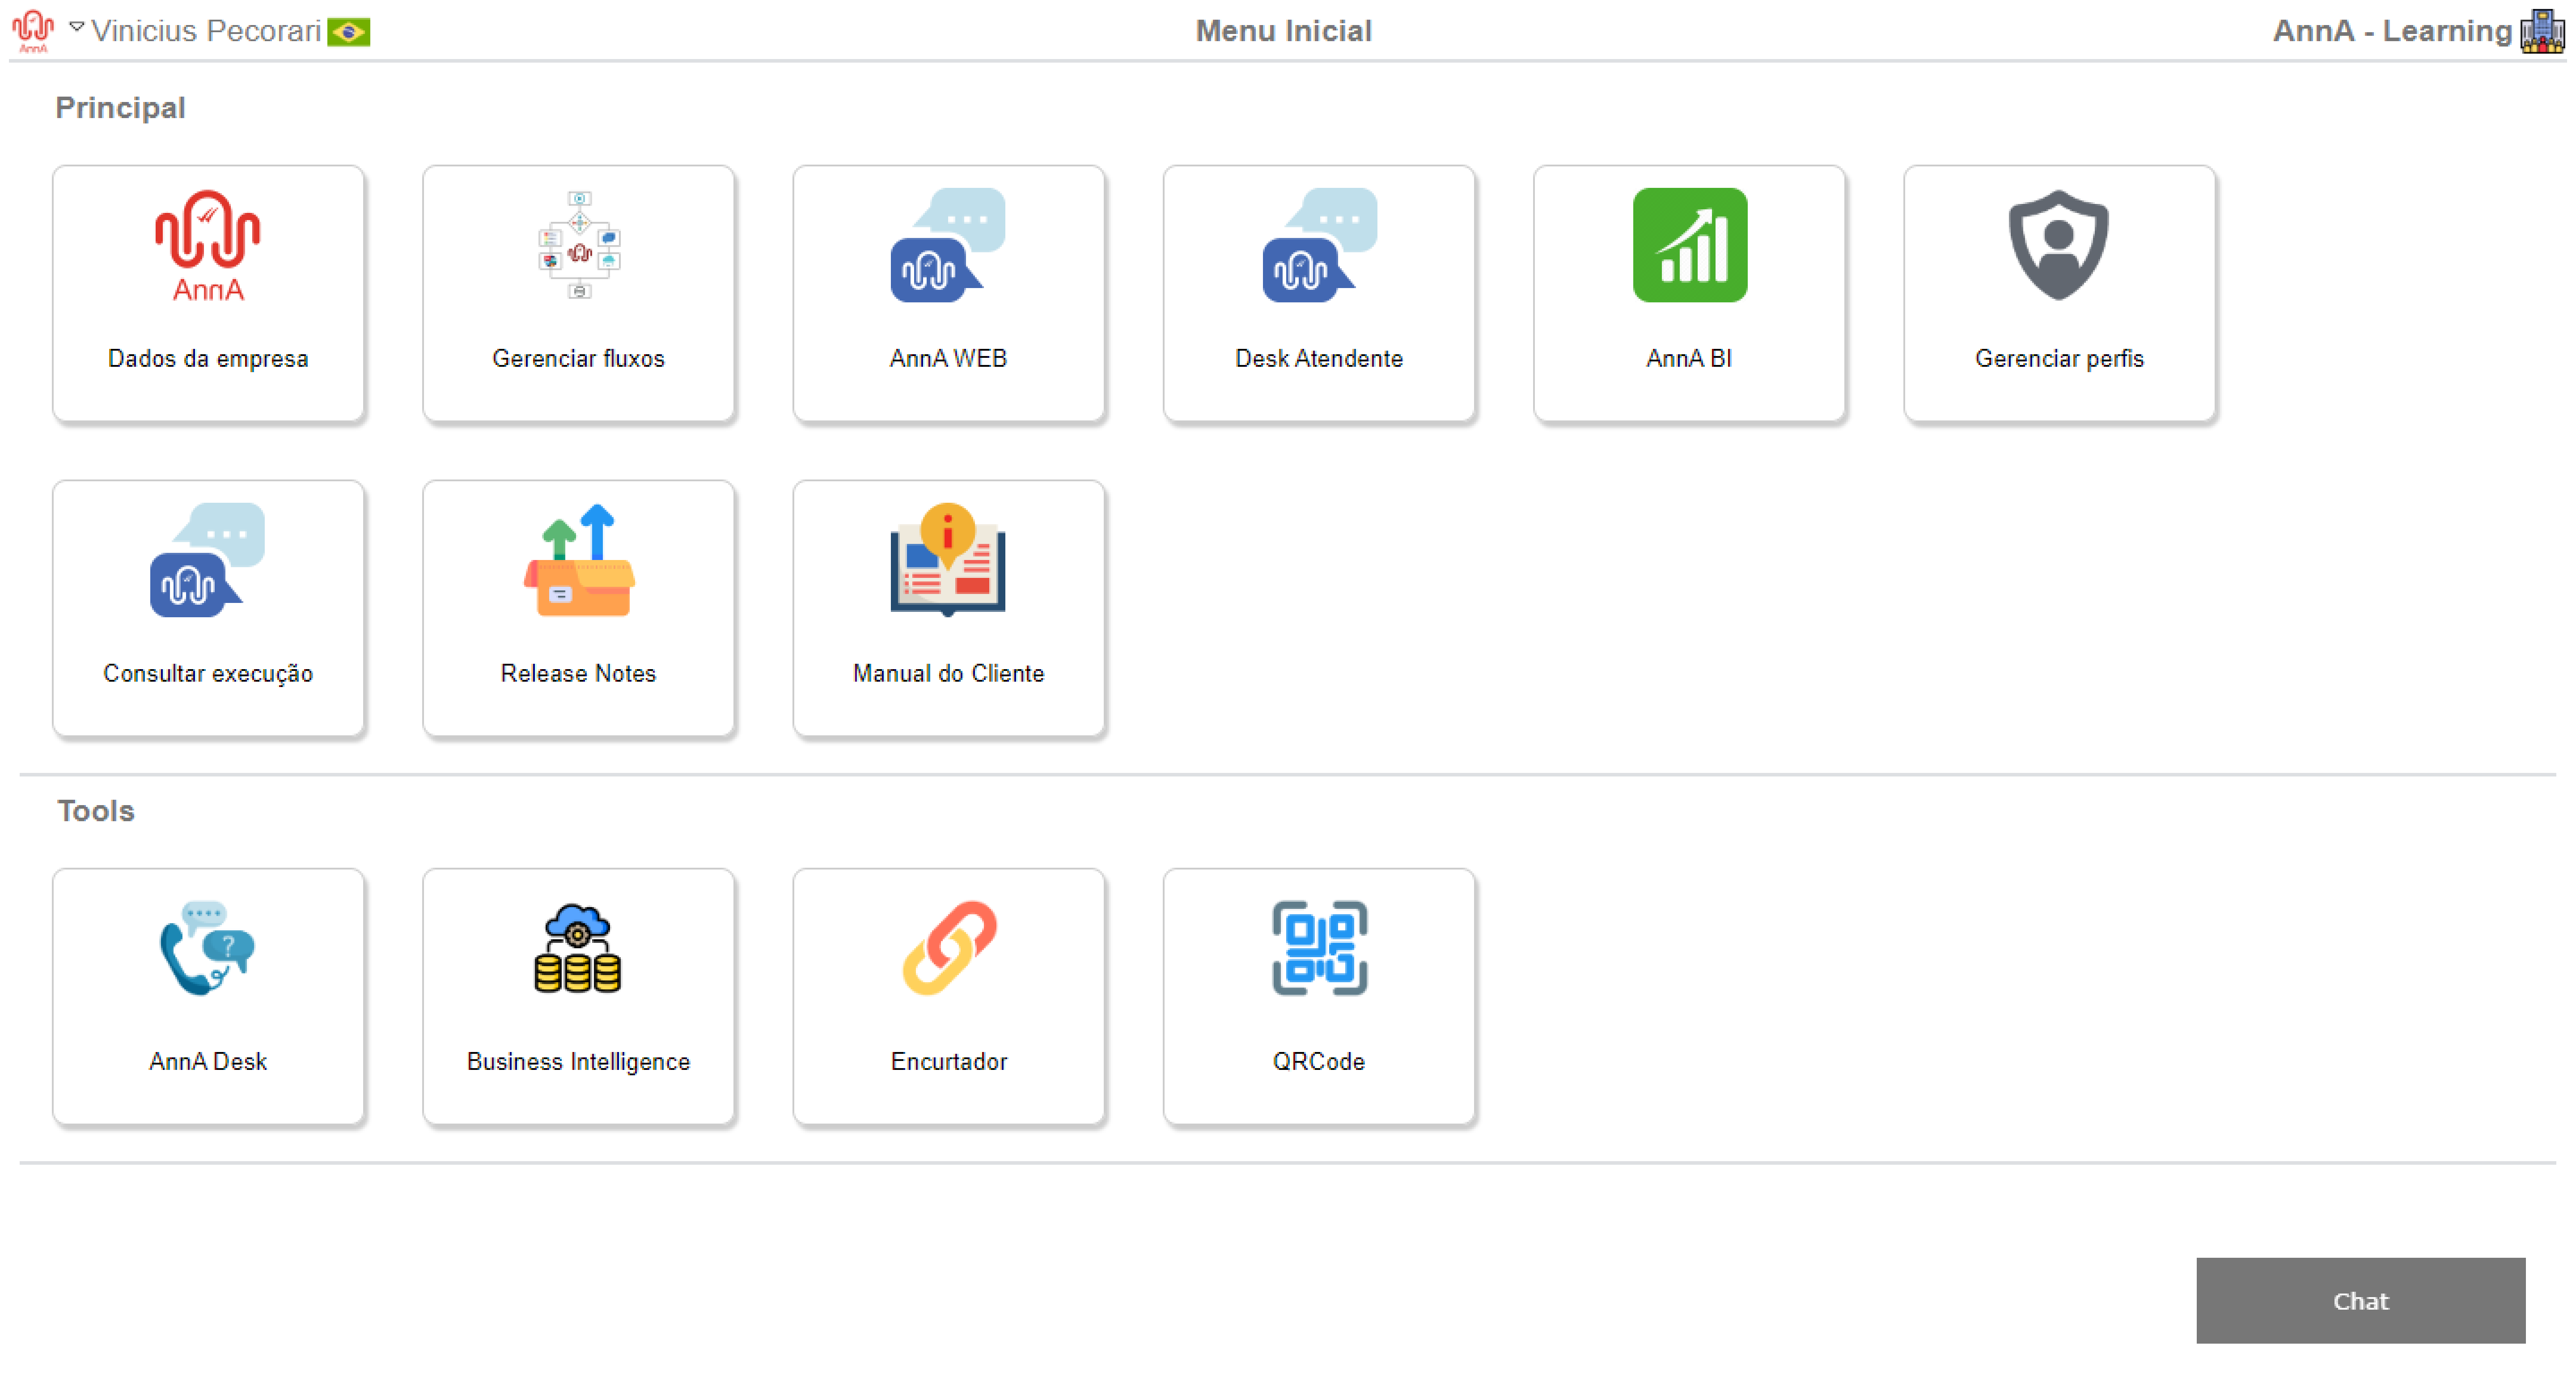Click the AnnA - Learning company name
Image resolution: width=2576 pixels, height=1383 pixels.
(2392, 31)
